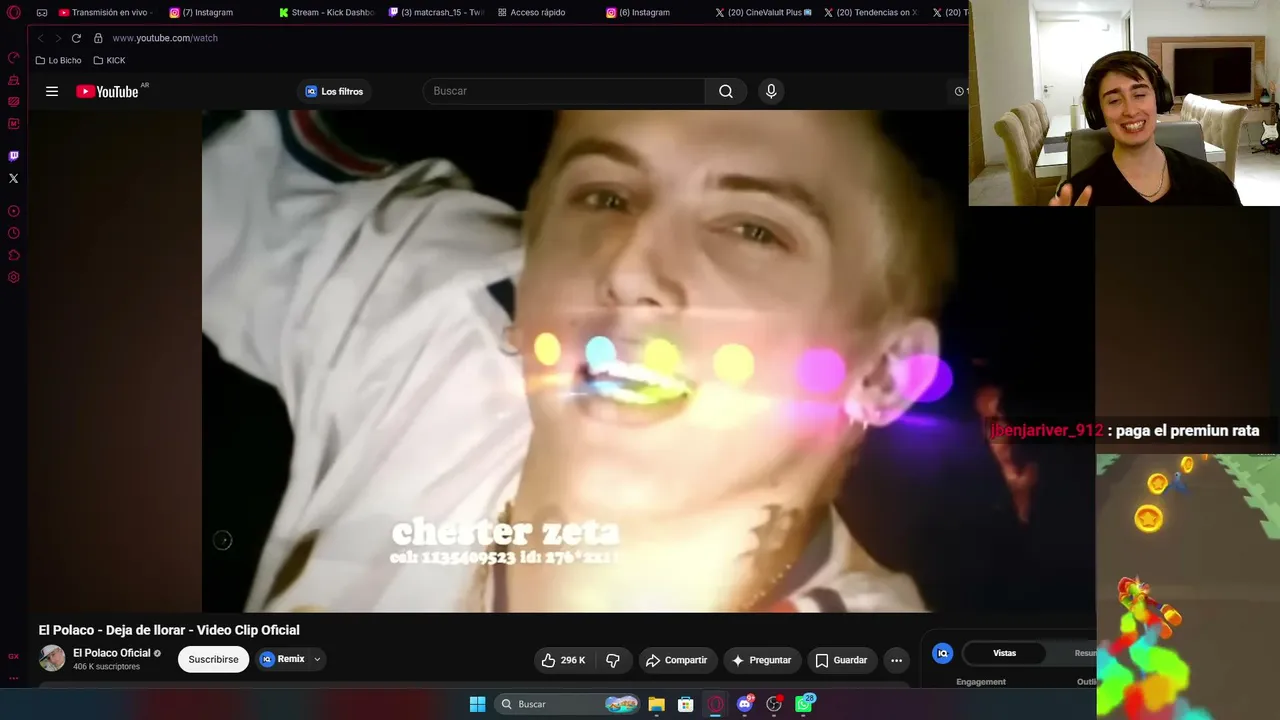Open Settings gear icon in sidebar
Viewport: 1280px width, 720px height.
click(x=14, y=277)
